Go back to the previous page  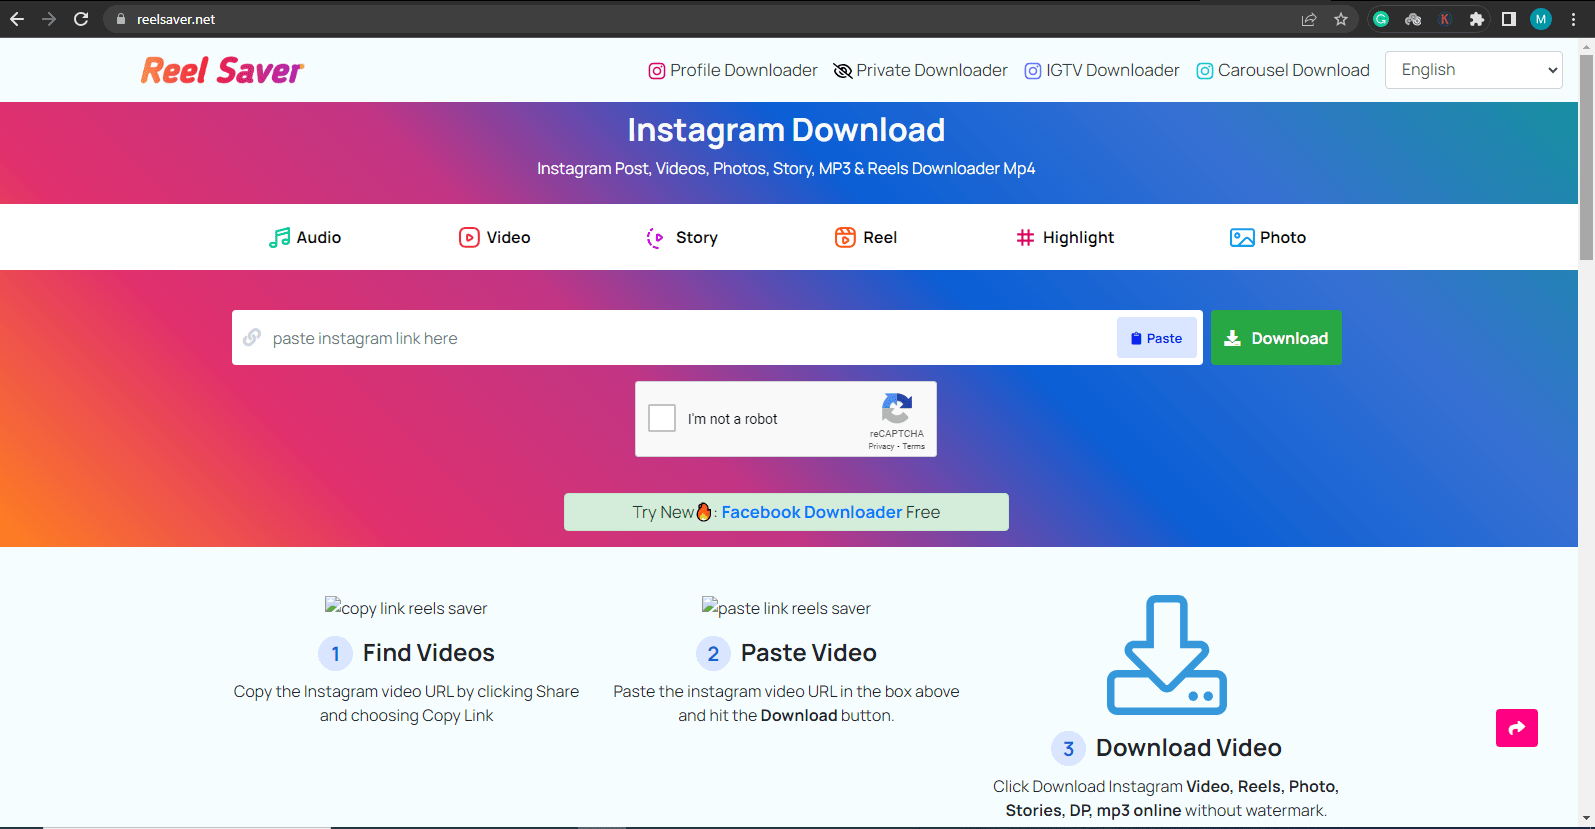click(17, 19)
